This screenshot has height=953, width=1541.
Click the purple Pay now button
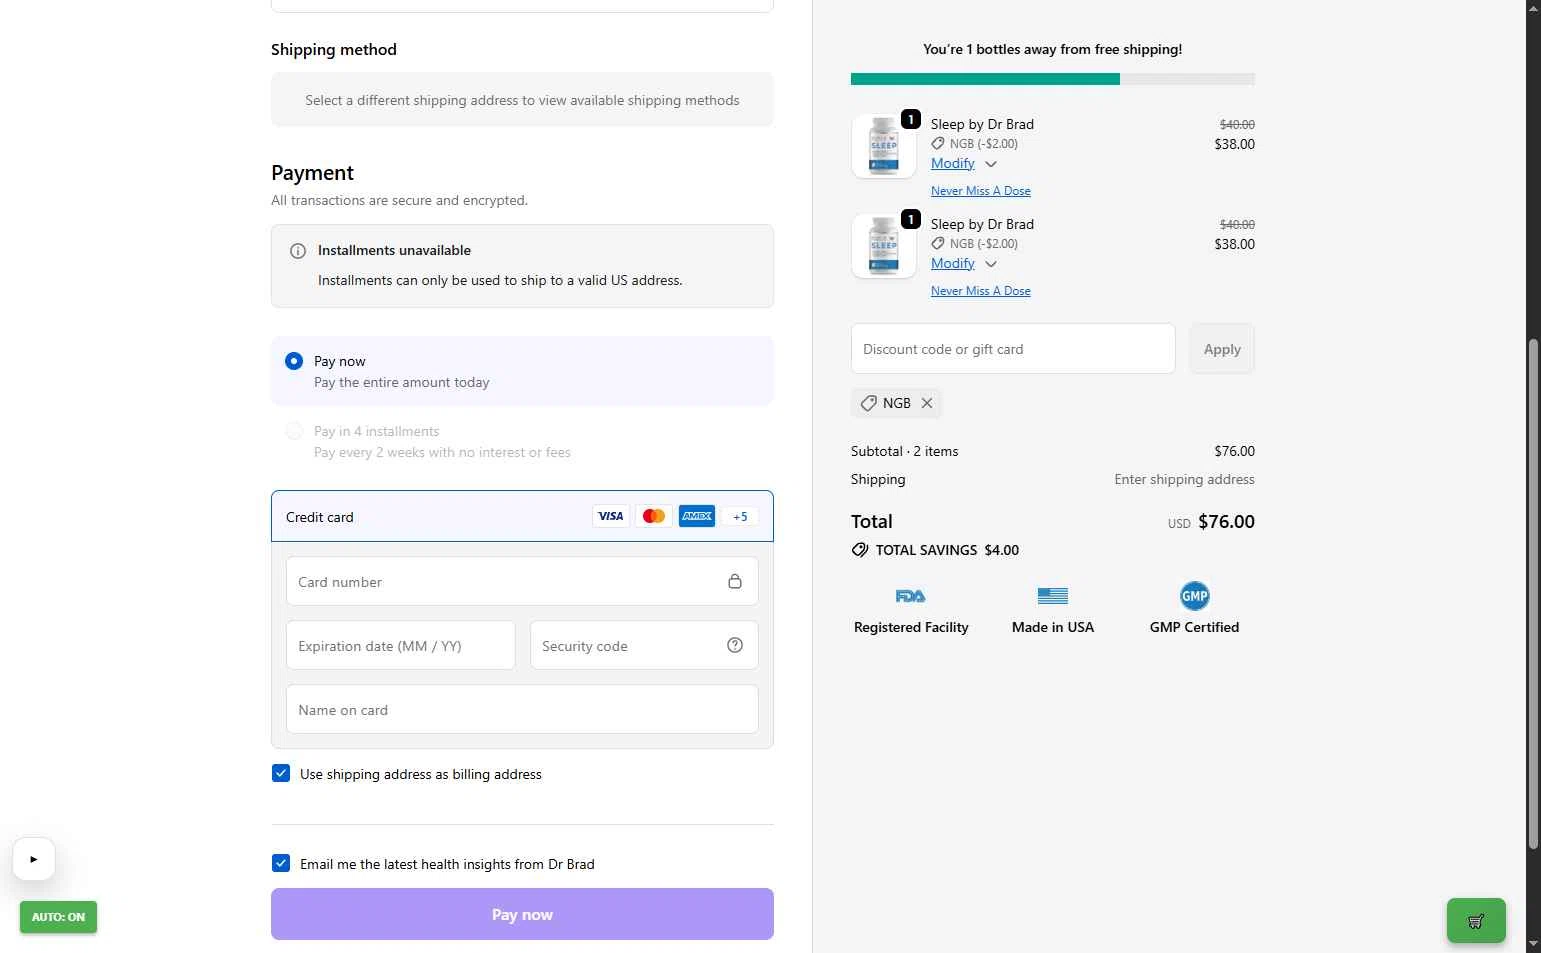(x=522, y=914)
